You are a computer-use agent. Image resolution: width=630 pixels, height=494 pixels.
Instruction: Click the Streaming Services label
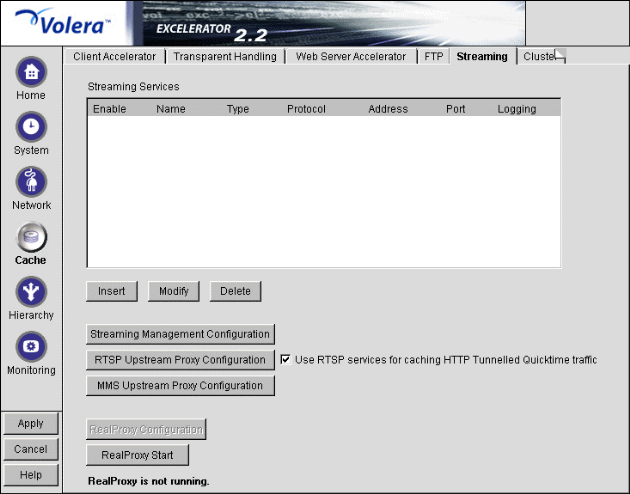(133, 86)
